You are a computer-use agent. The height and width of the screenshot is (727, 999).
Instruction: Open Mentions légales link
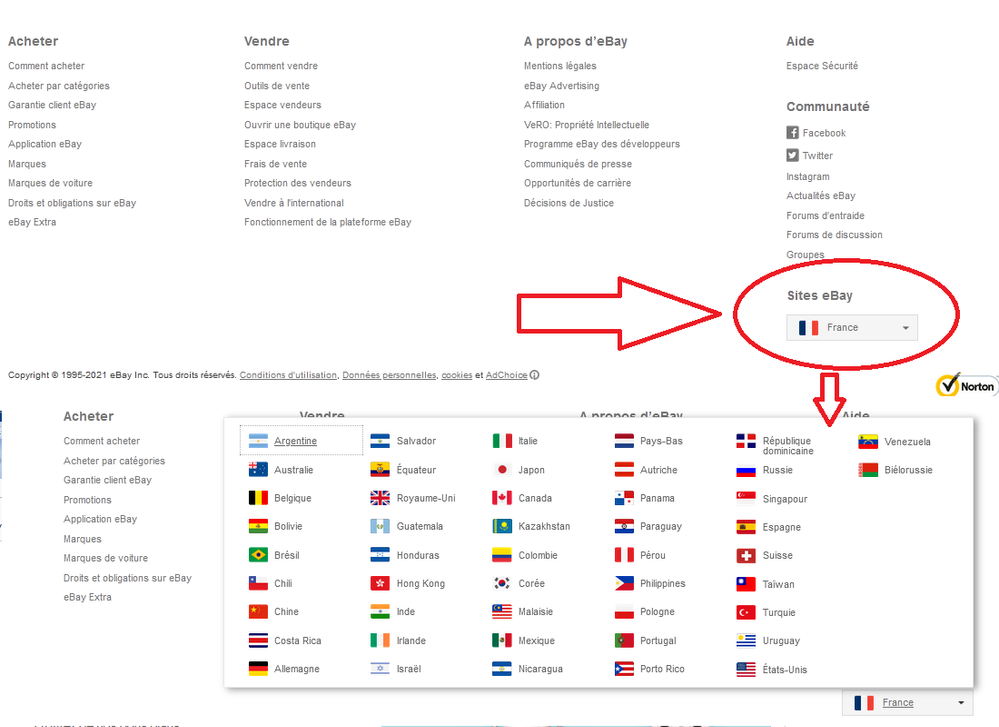click(x=560, y=66)
